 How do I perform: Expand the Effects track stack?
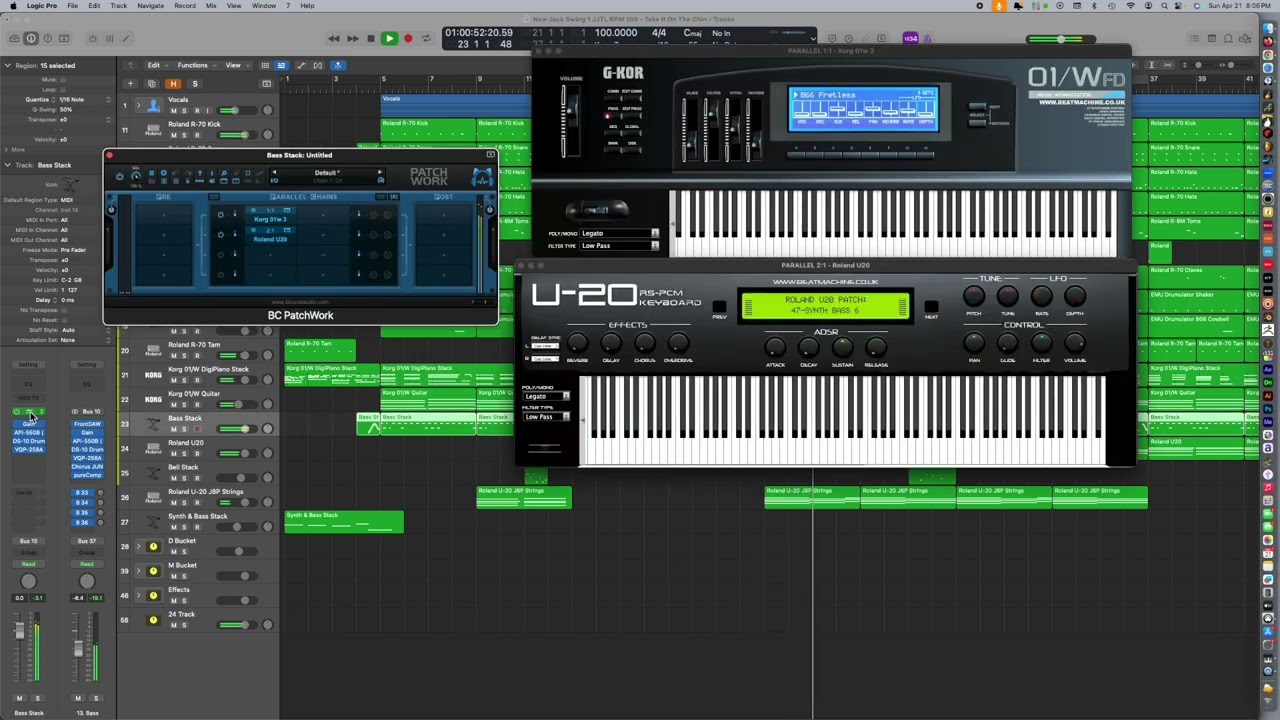tap(139, 595)
